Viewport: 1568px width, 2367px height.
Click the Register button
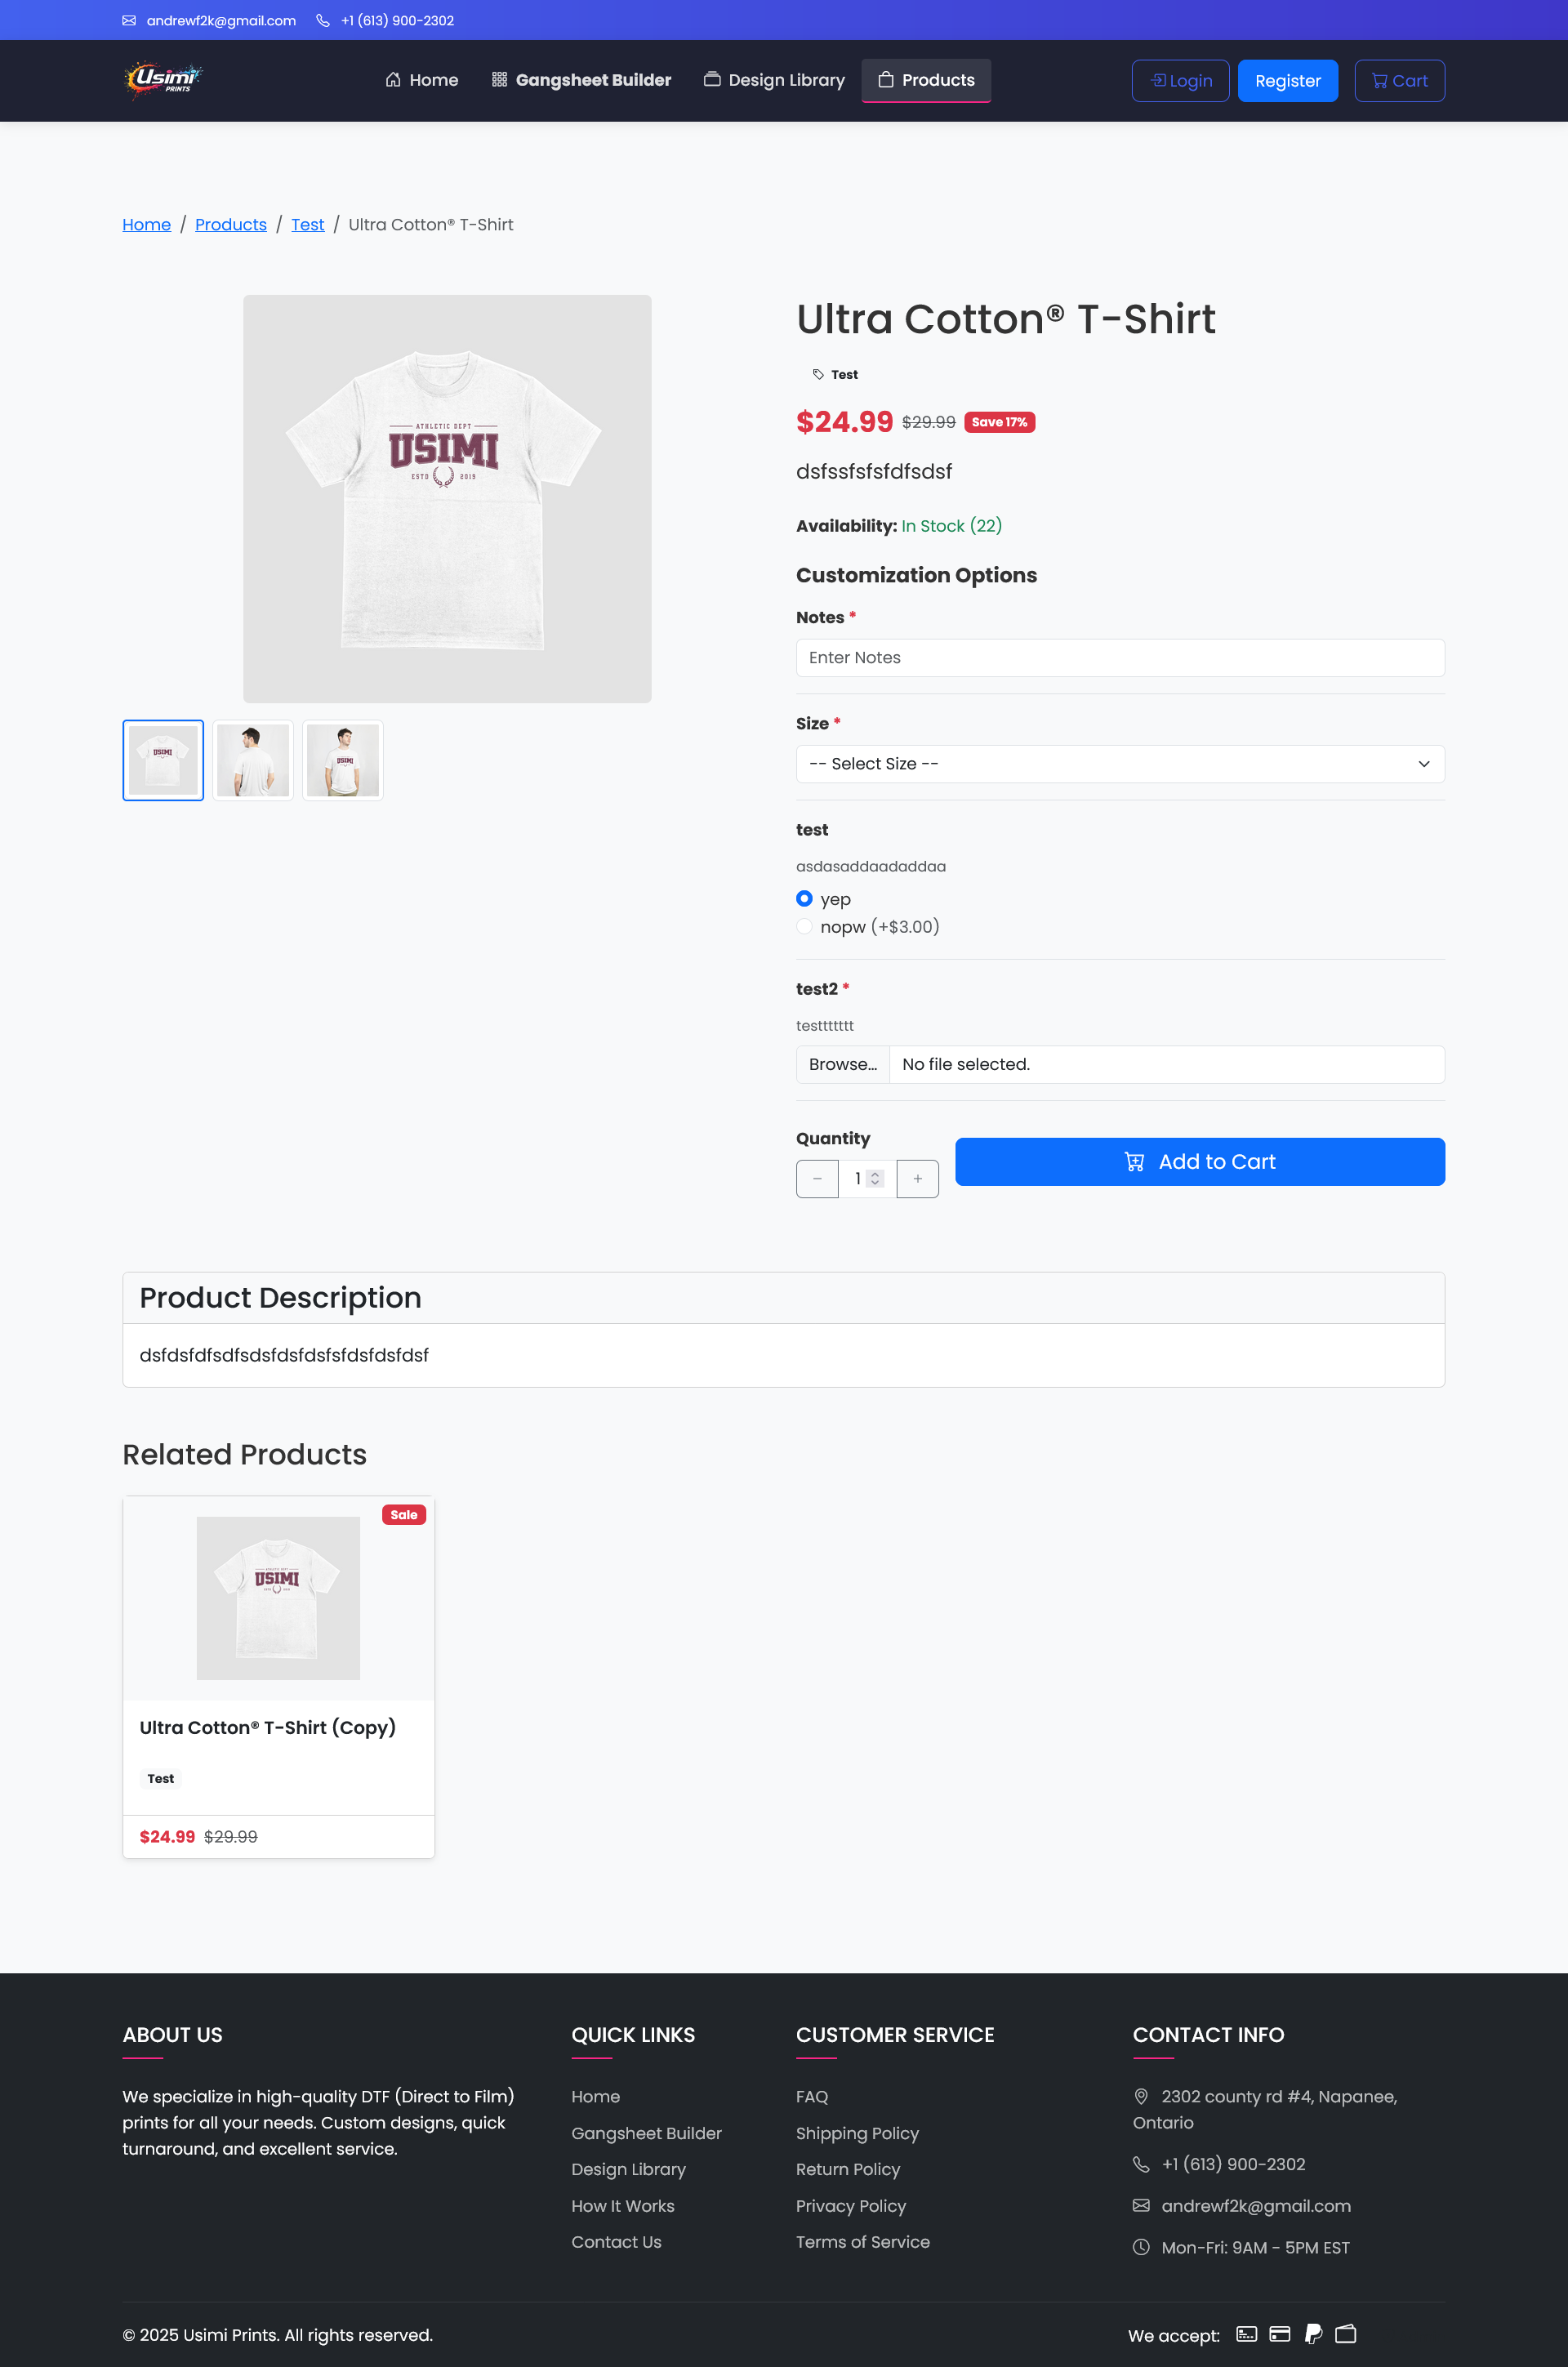click(1287, 81)
